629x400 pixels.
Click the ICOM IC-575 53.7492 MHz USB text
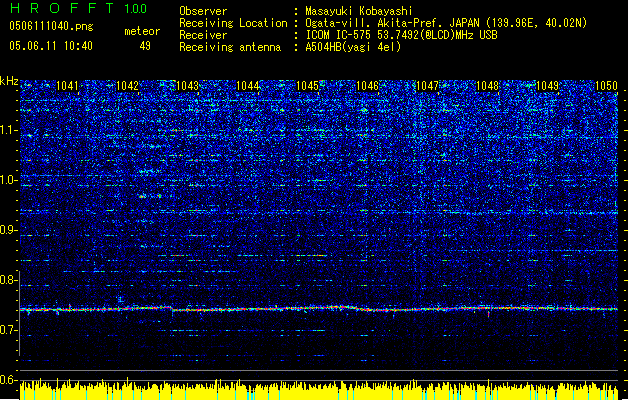[x=401, y=35]
